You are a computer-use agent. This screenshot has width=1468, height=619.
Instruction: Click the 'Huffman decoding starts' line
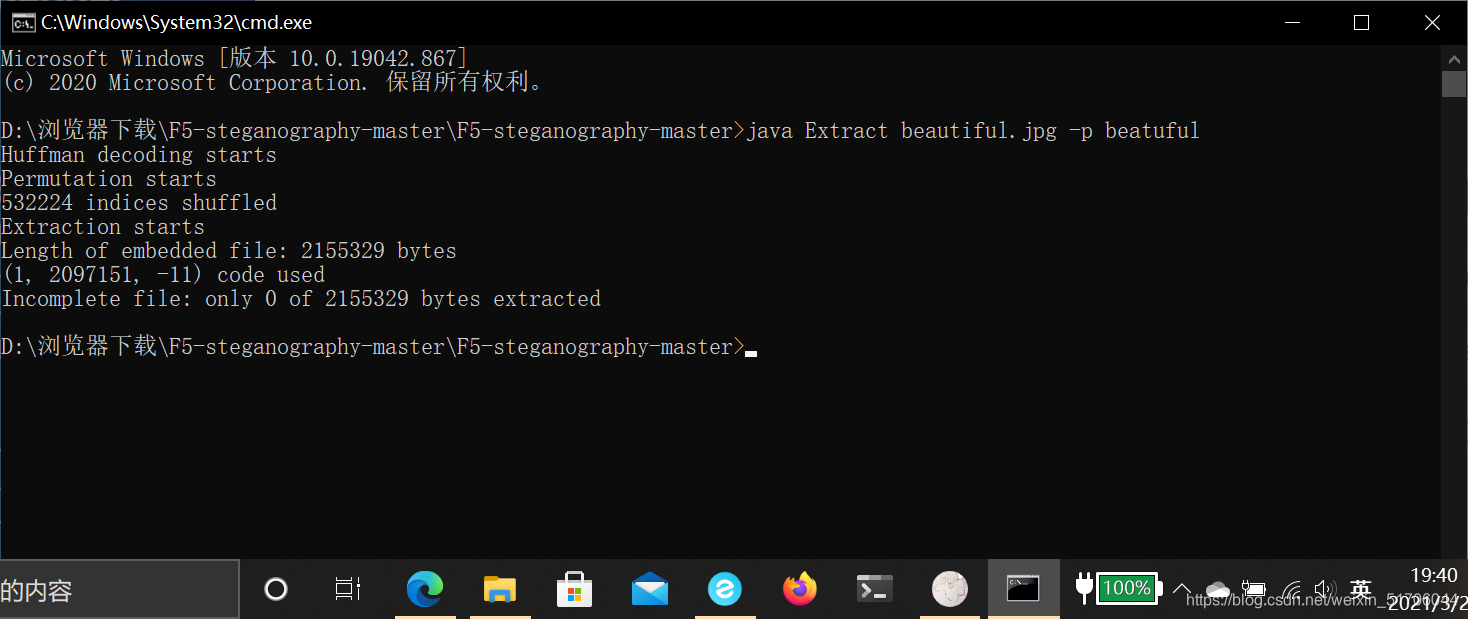coord(139,155)
